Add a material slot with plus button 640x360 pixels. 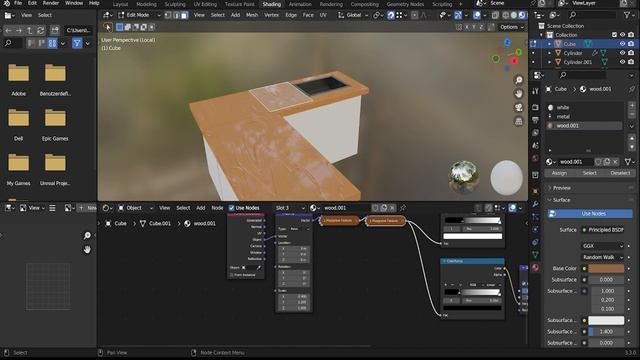point(632,105)
